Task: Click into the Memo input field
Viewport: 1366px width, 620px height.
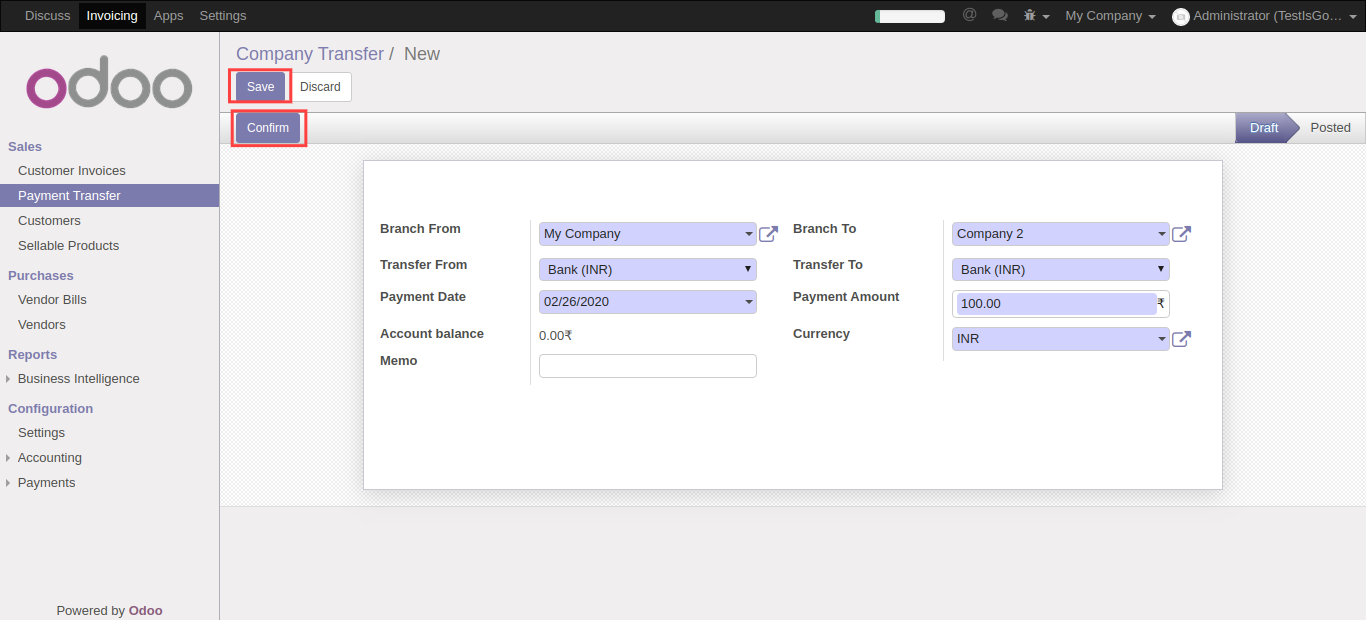Action: [x=647, y=366]
